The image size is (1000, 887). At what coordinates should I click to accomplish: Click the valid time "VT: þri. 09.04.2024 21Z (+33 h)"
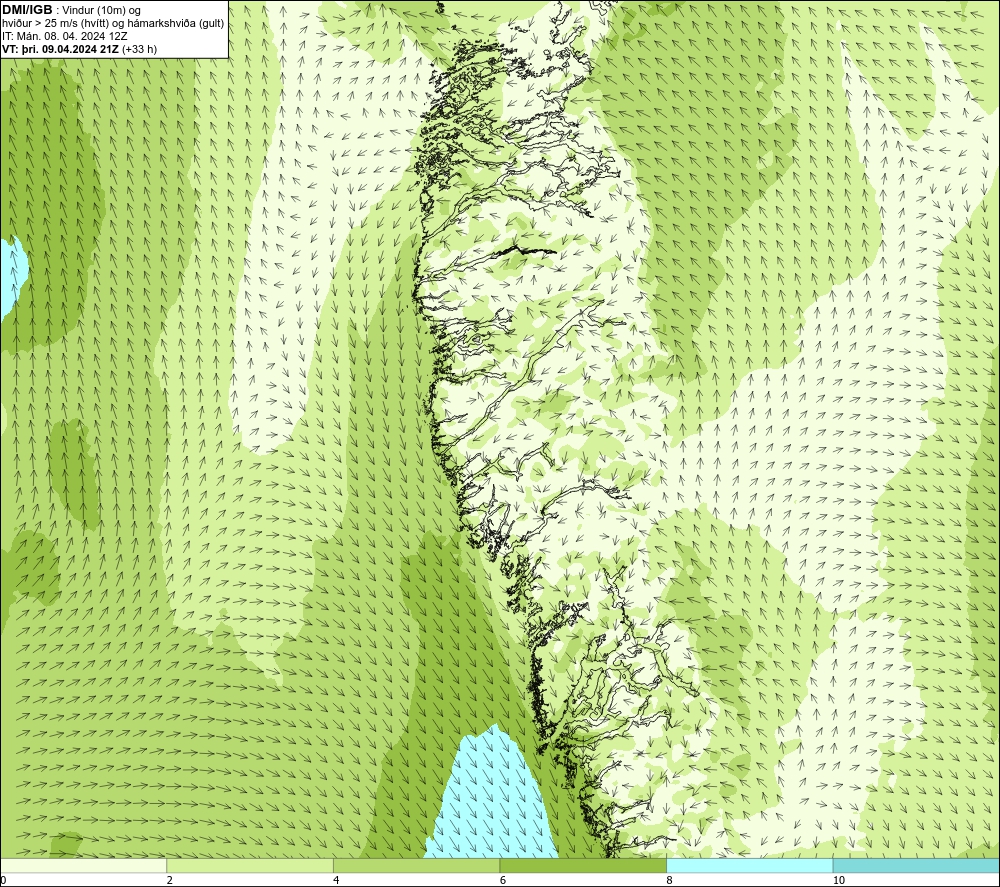tap(79, 49)
